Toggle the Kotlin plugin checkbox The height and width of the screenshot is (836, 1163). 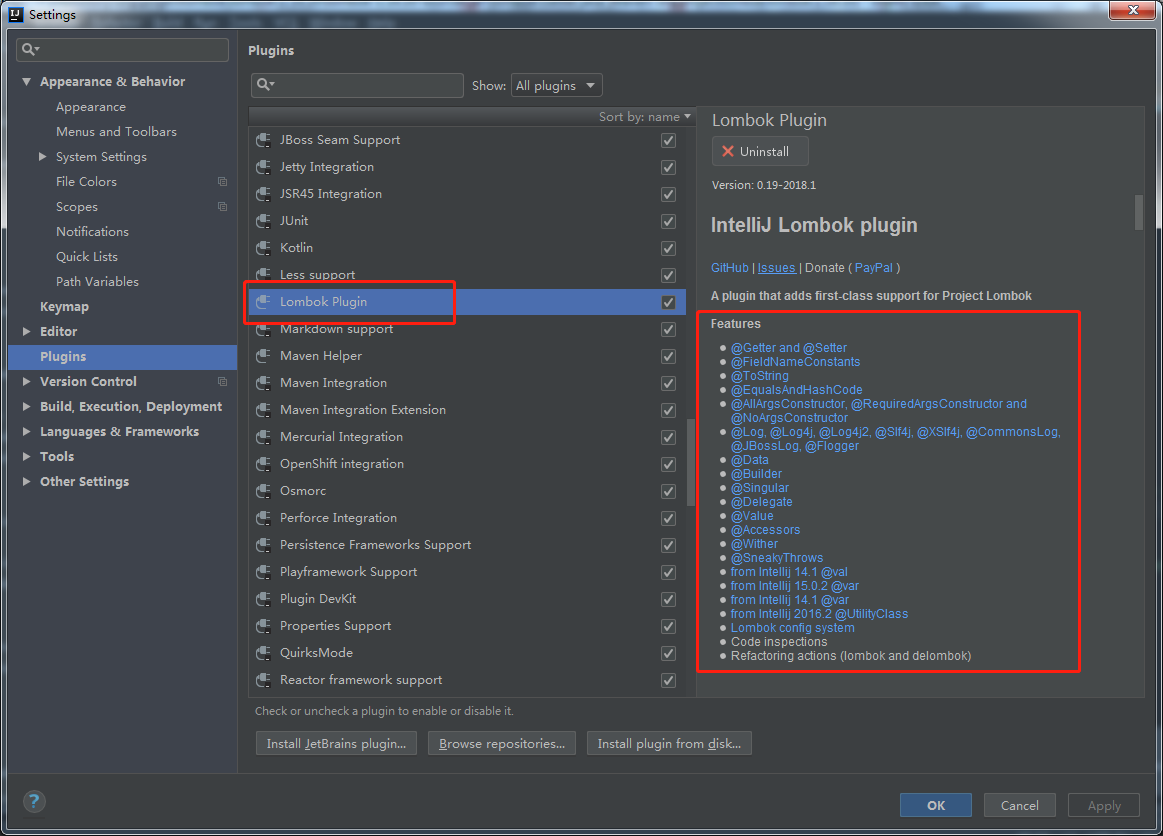point(668,248)
